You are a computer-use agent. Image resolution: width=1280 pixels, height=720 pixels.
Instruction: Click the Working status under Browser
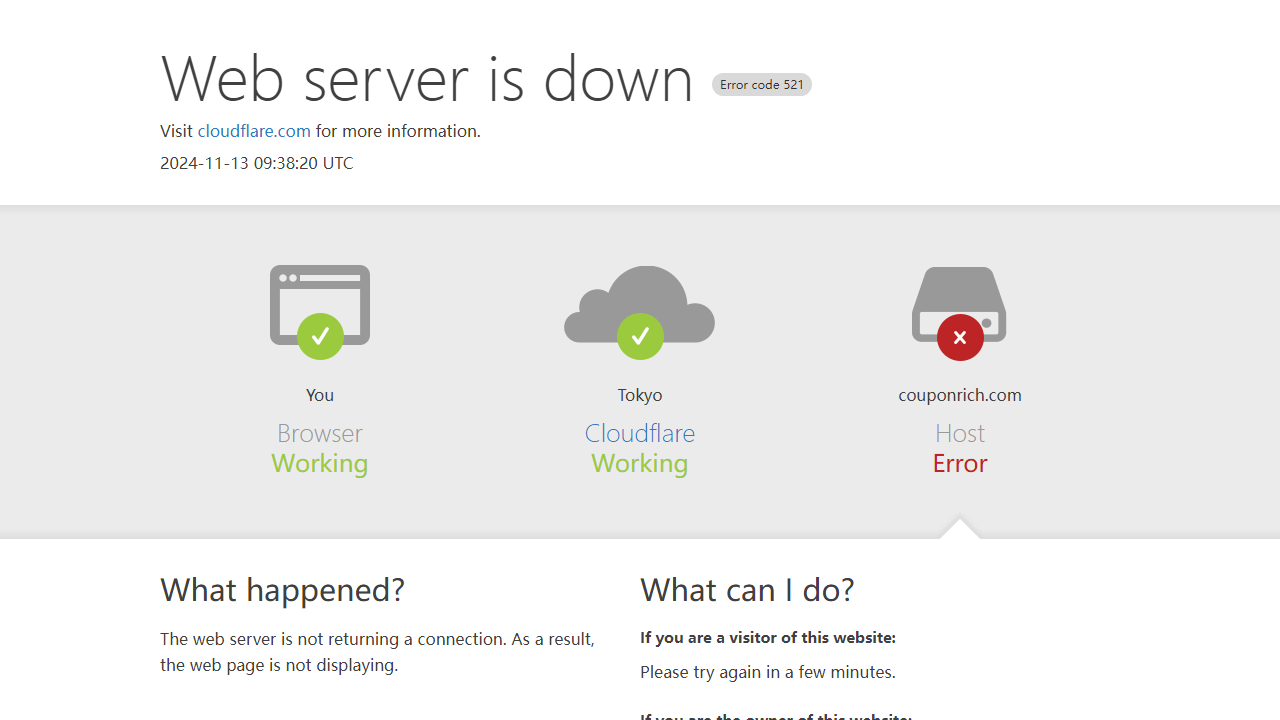[x=320, y=463]
